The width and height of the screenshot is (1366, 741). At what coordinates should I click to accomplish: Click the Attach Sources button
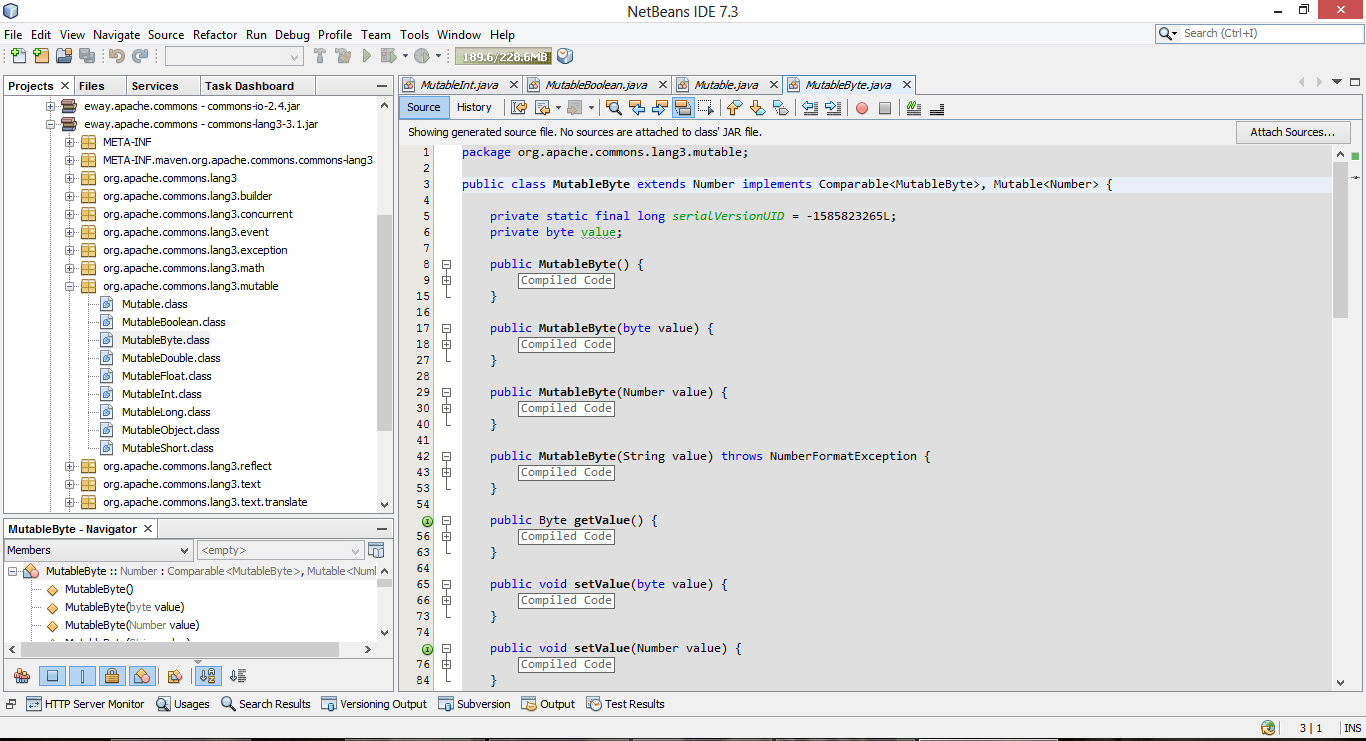(1293, 132)
